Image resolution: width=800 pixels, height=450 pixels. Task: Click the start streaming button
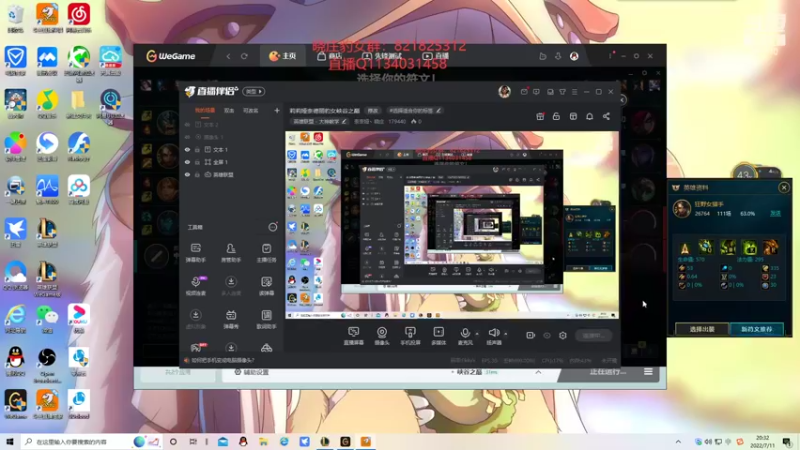point(593,335)
